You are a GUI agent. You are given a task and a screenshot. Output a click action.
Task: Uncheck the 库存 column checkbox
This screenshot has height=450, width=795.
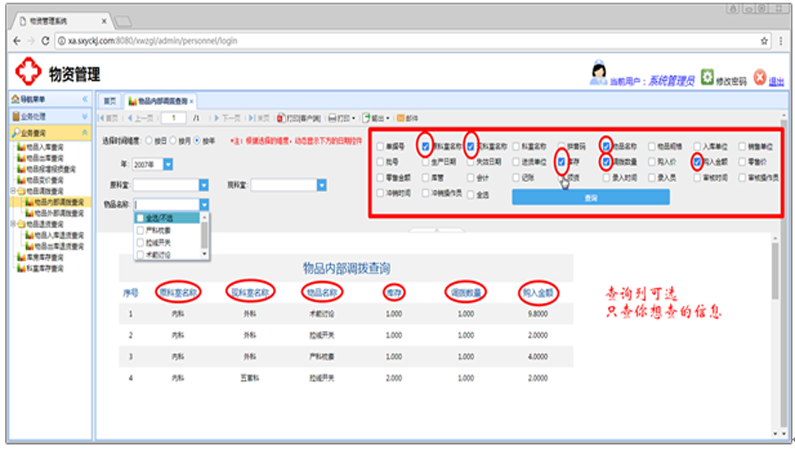click(x=561, y=160)
